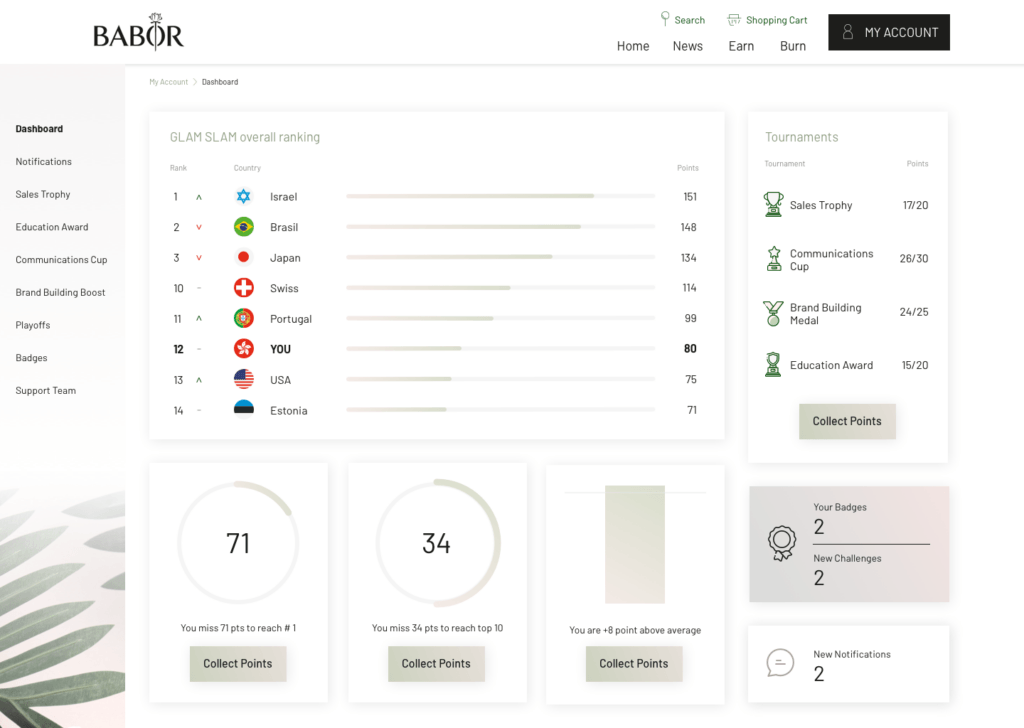Click the user icon in My Account
Viewport: 1024px width, 728px height.
848,32
